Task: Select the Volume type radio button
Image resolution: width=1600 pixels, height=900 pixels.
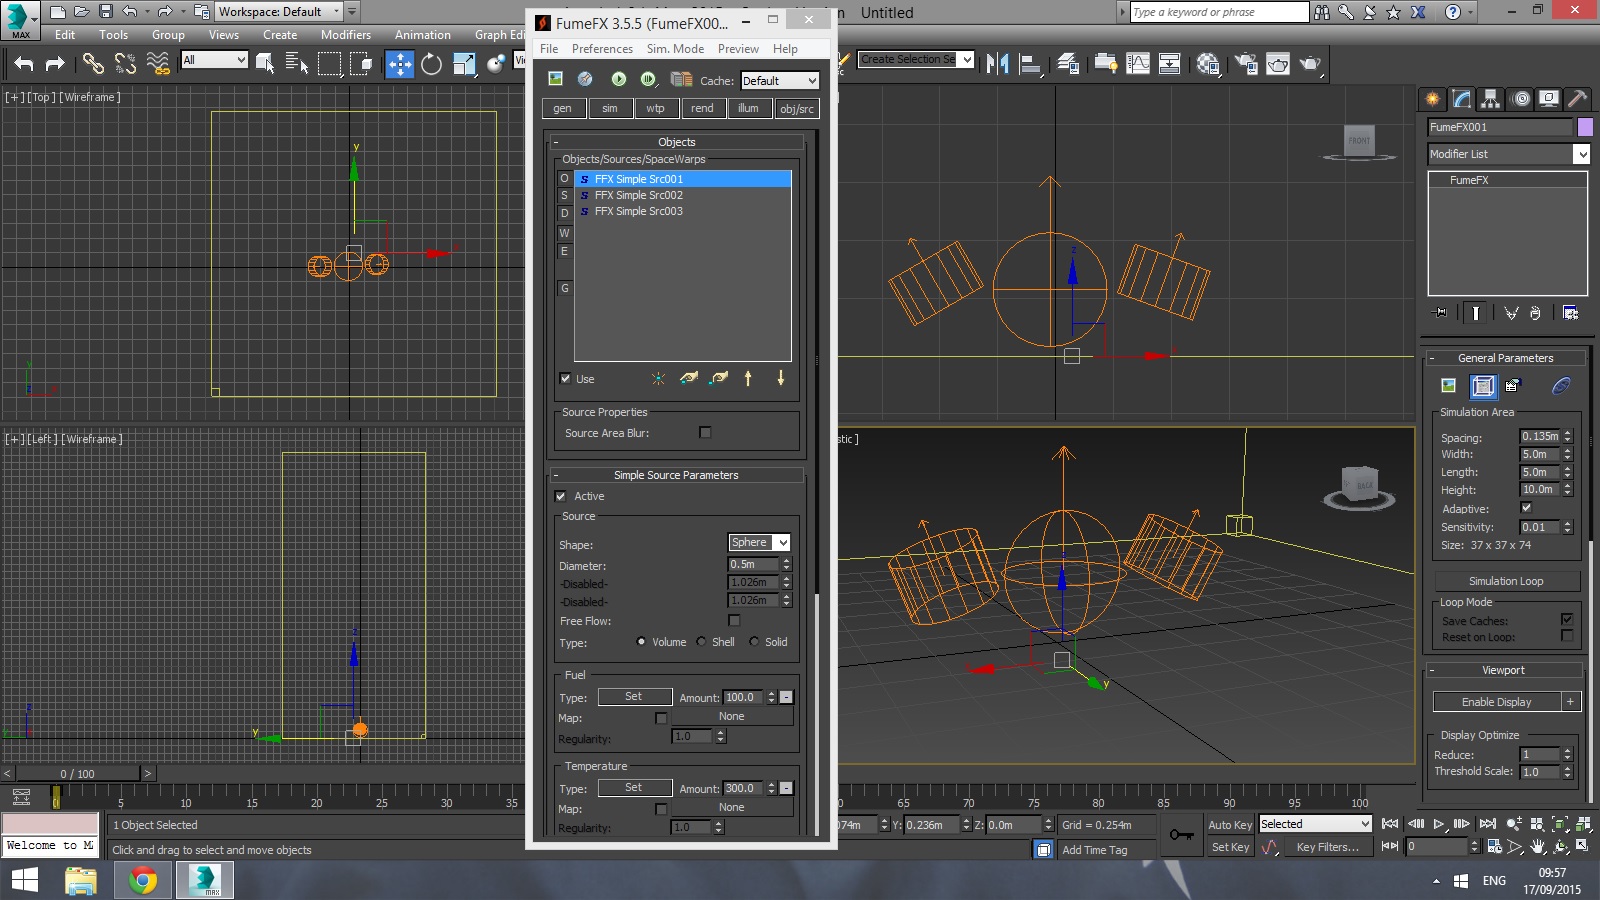Action: [642, 642]
